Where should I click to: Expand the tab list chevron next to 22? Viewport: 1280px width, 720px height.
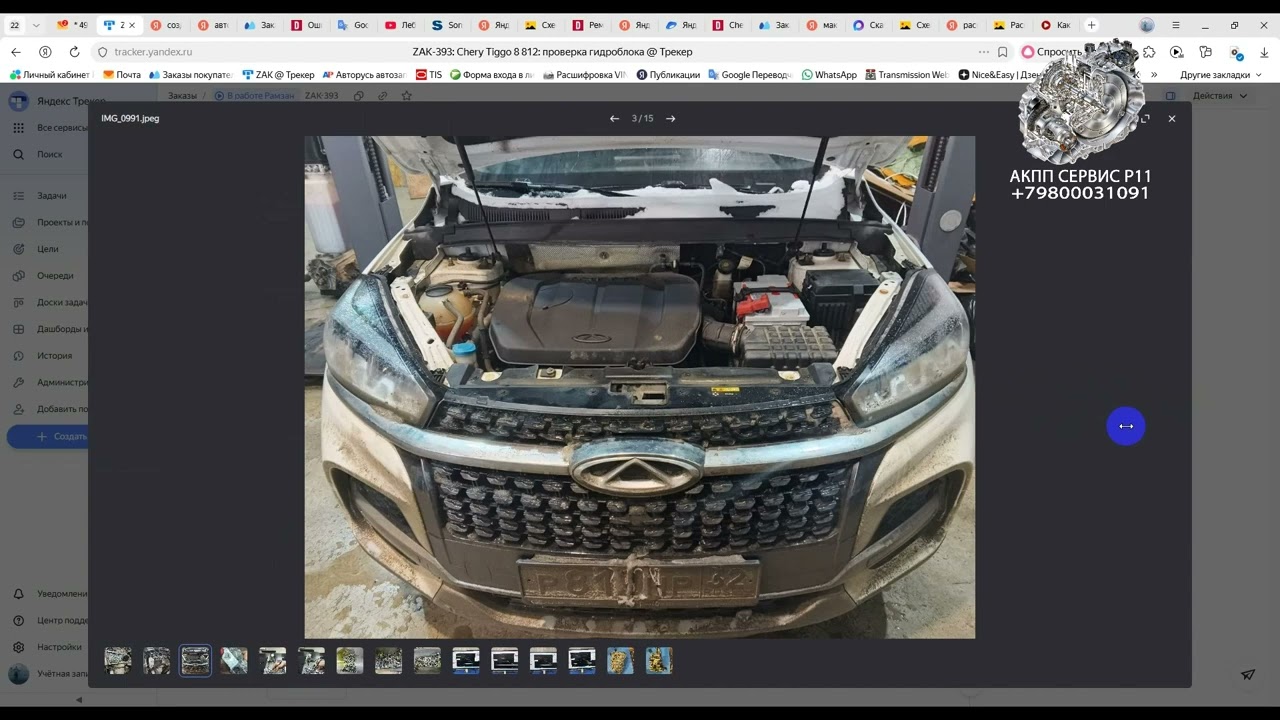click(x=37, y=25)
